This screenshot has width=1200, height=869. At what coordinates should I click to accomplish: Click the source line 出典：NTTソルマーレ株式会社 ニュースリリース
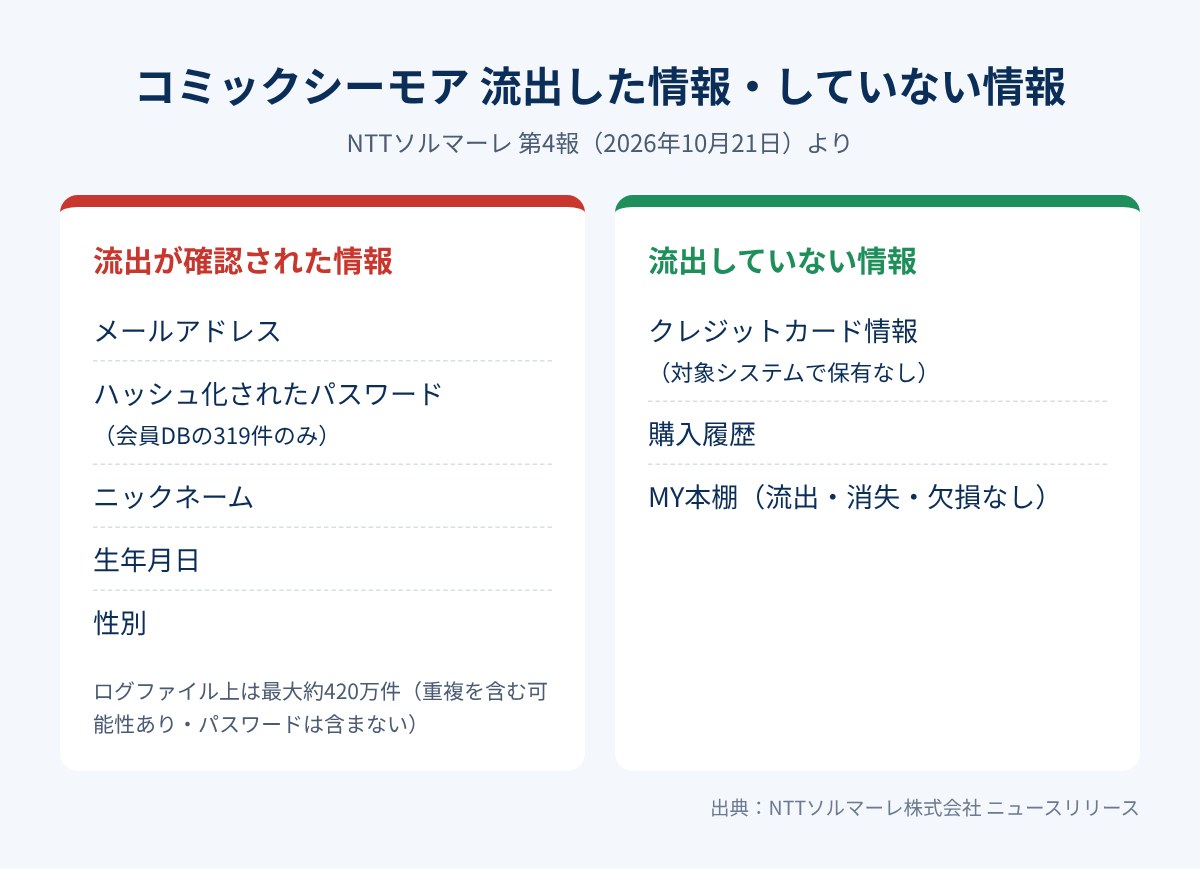(x=925, y=808)
